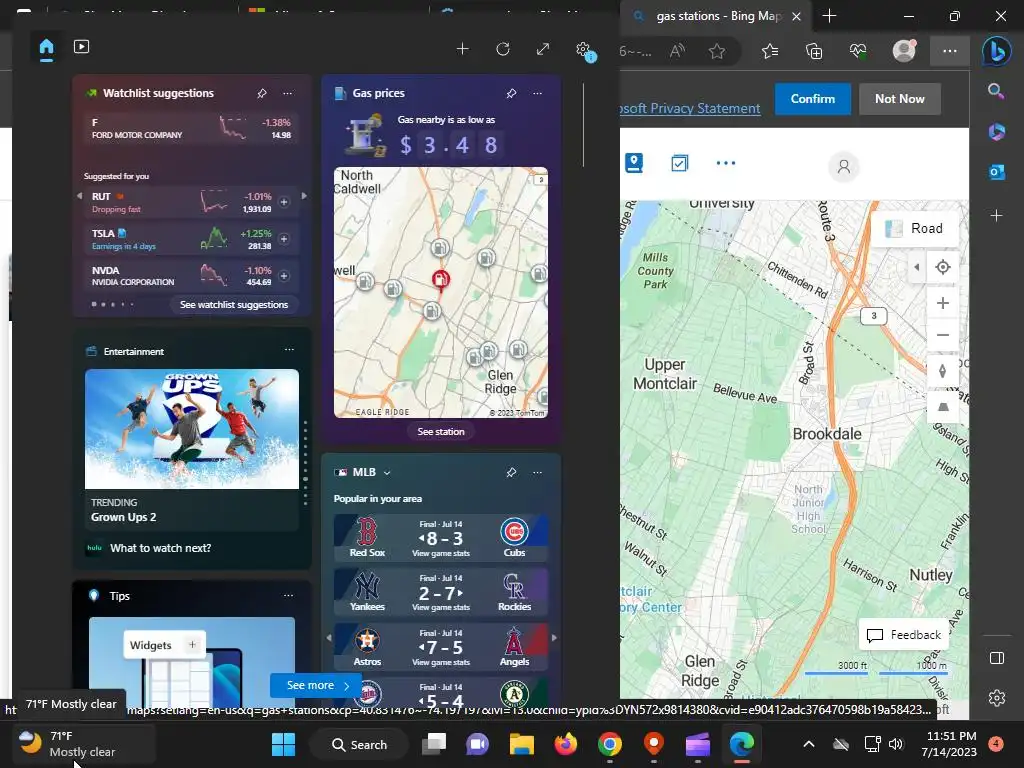Open Outlook in Edge sidebar
Image resolution: width=1024 pixels, height=768 pixels.
tap(997, 172)
